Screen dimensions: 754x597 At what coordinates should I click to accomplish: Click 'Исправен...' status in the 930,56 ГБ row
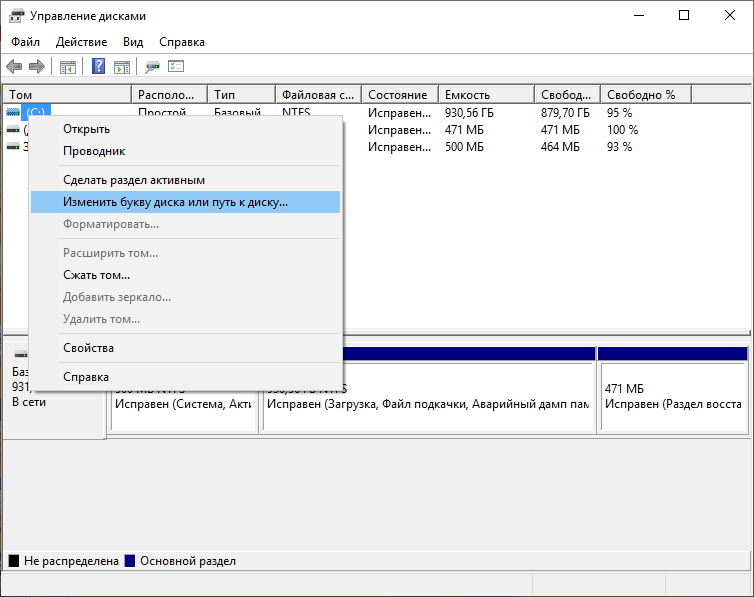399,113
